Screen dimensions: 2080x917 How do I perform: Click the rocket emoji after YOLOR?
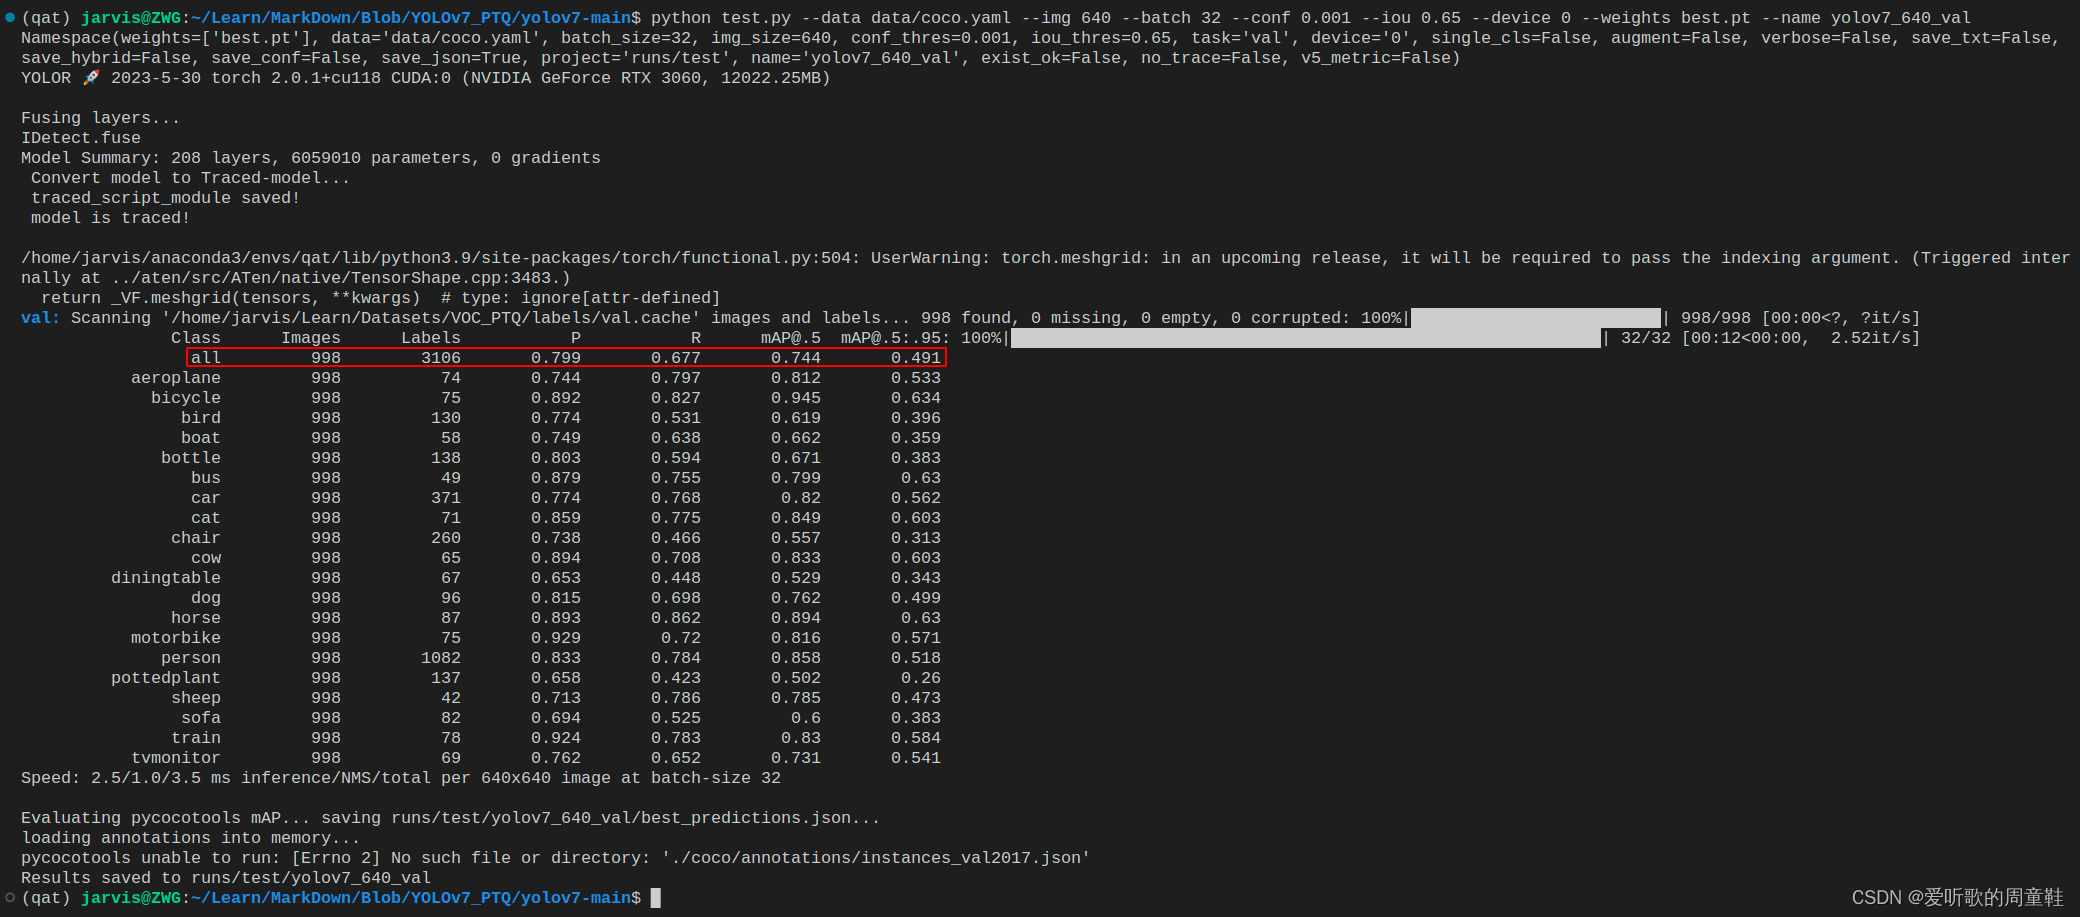pos(91,78)
